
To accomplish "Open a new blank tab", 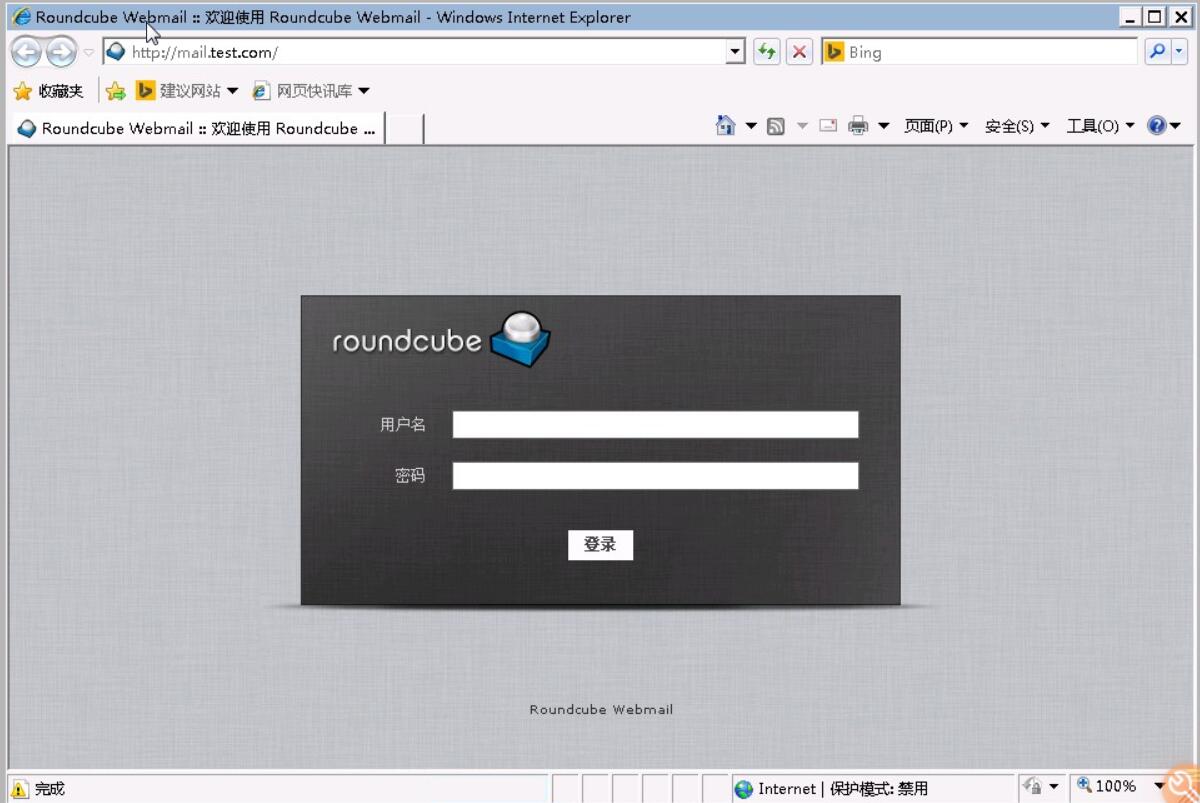I will [x=404, y=128].
